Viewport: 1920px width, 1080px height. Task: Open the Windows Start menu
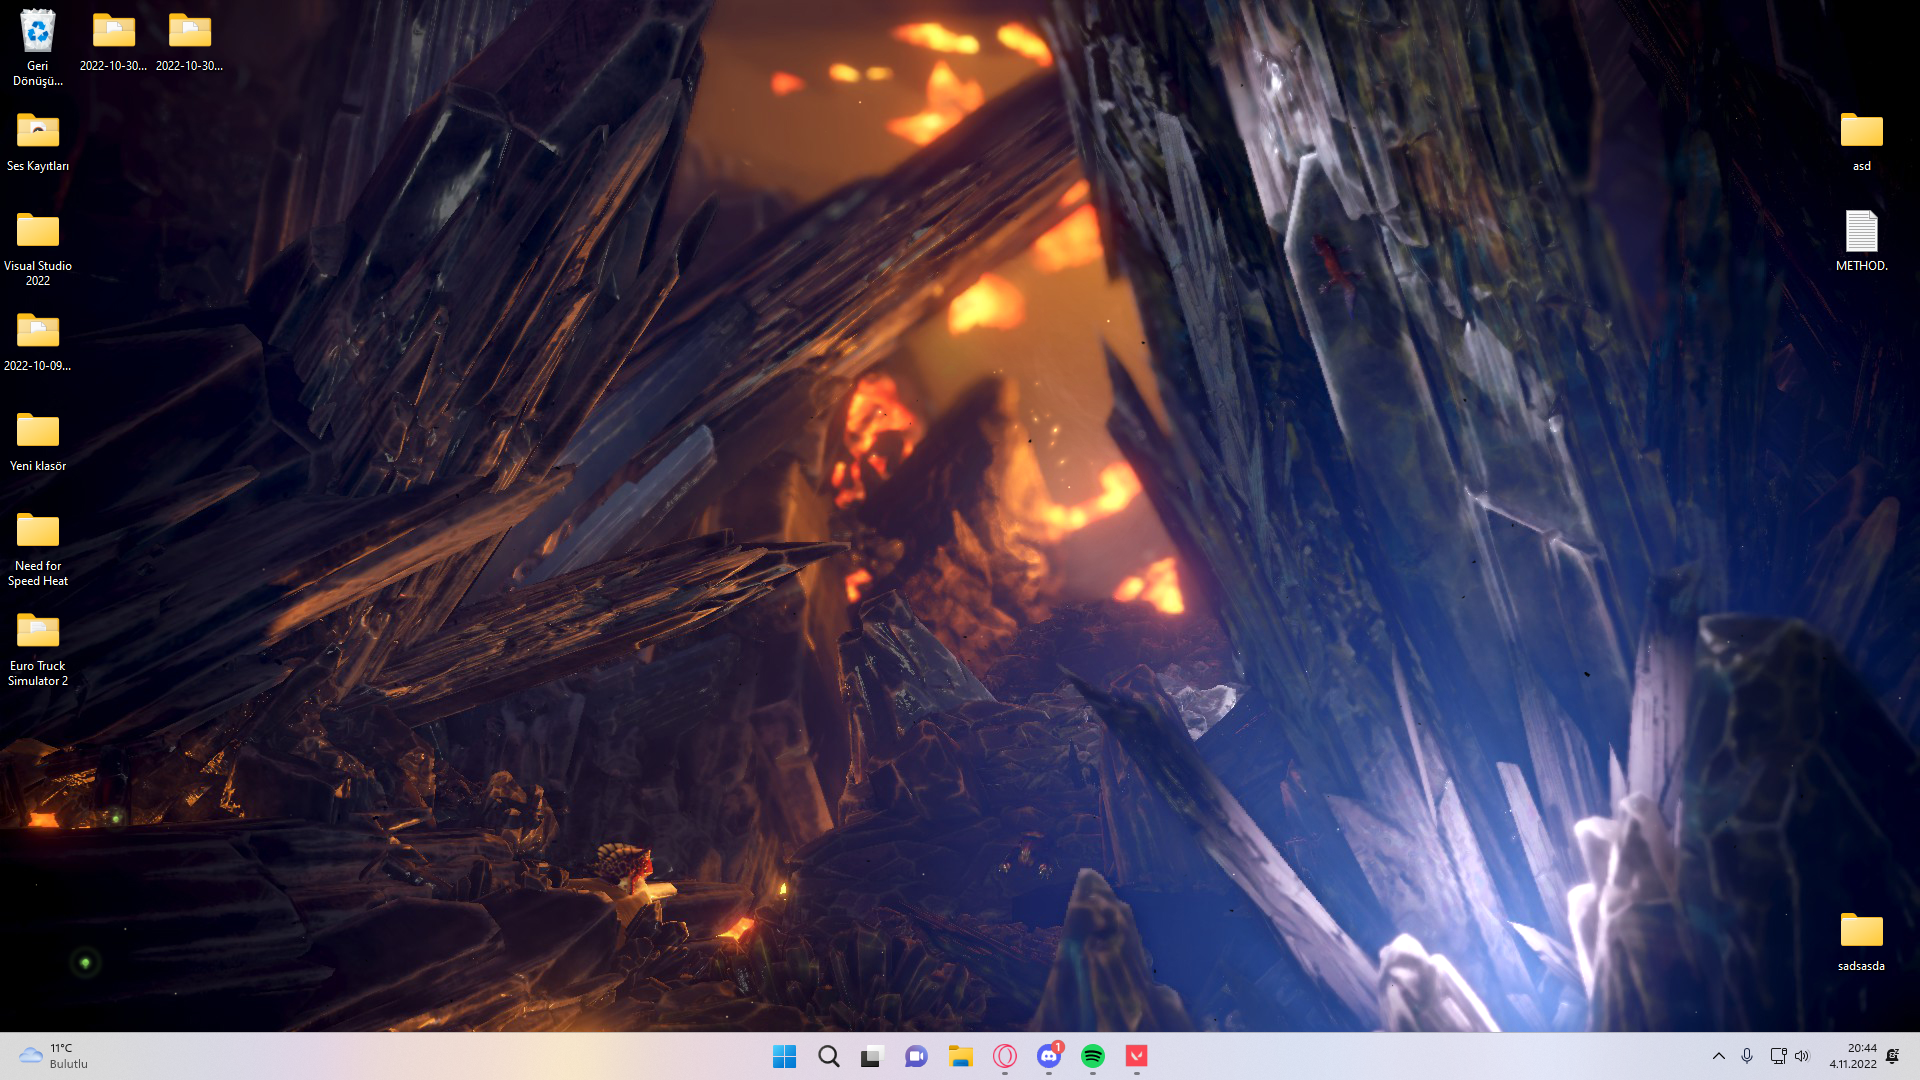tap(785, 1056)
